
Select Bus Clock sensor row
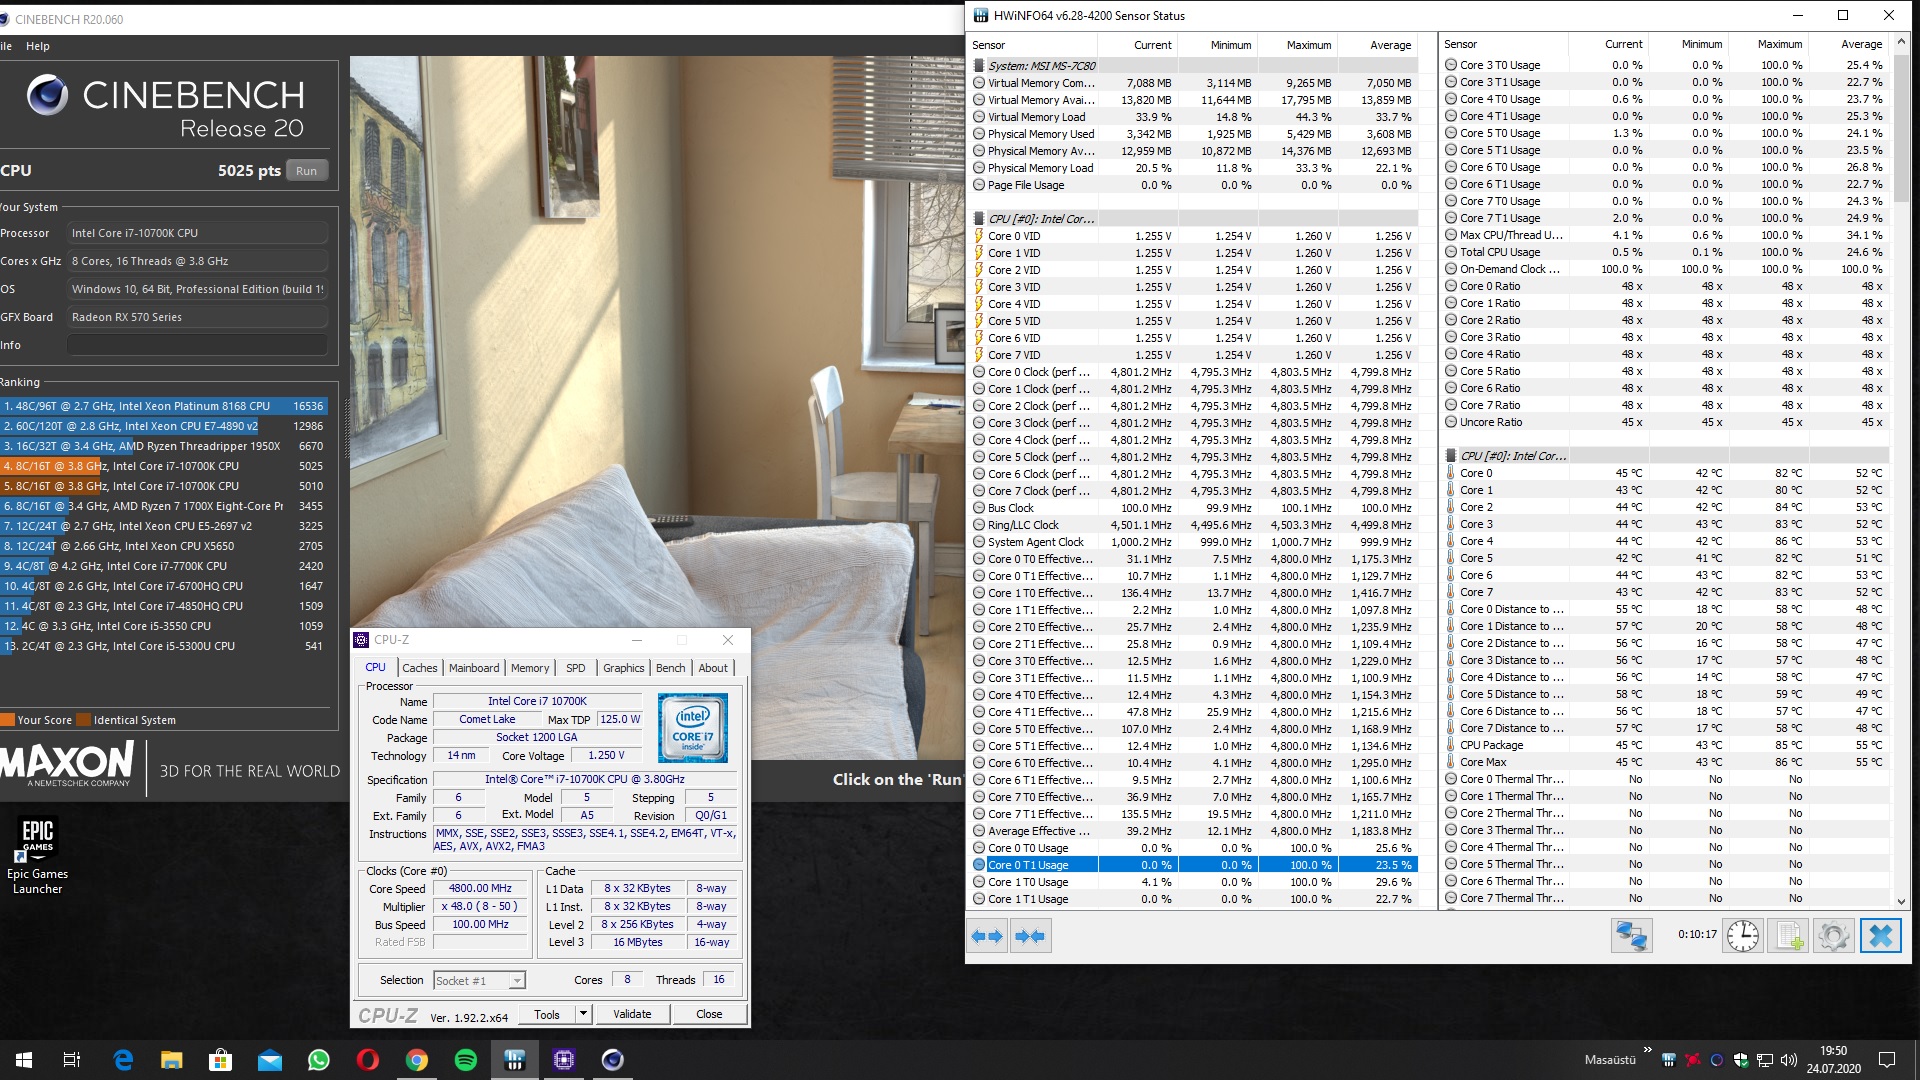click(x=1194, y=508)
